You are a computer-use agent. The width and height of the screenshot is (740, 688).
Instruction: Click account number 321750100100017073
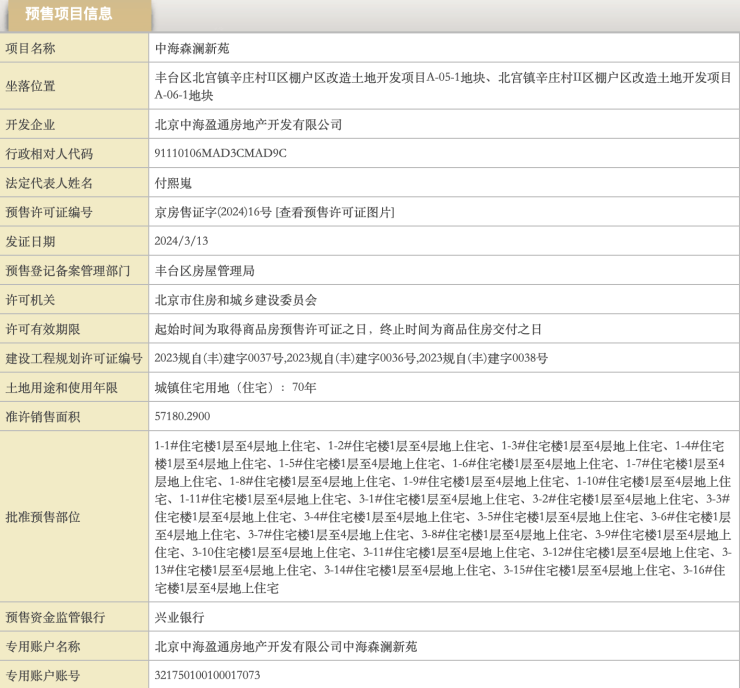point(207,675)
